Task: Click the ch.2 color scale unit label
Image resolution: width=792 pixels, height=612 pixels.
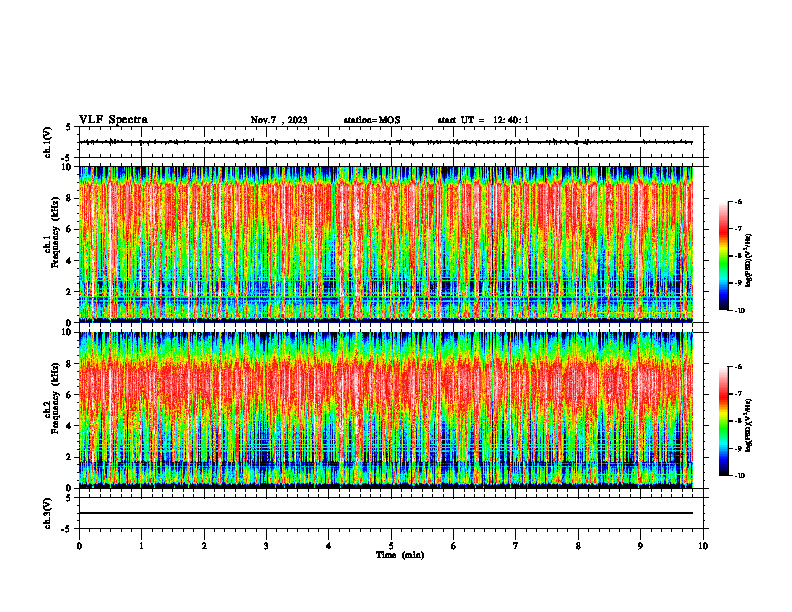Action: pyautogui.click(x=748, y=425)
